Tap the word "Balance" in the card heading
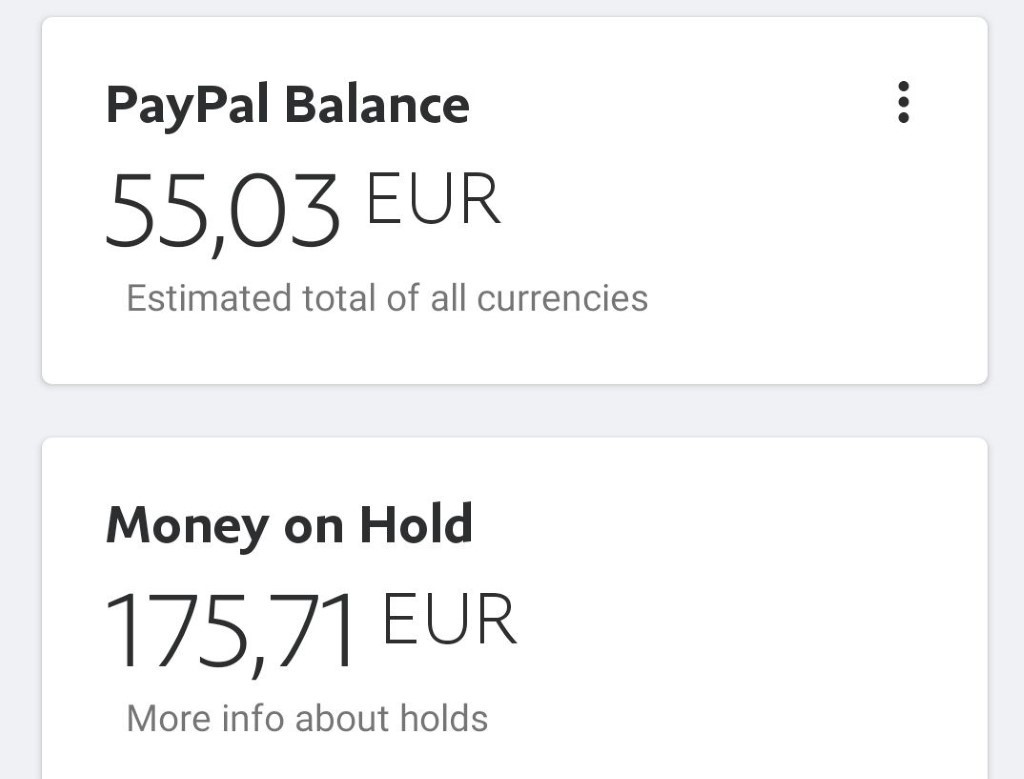This screenshot has width=1024, height=779. click(x=377, y=105)
